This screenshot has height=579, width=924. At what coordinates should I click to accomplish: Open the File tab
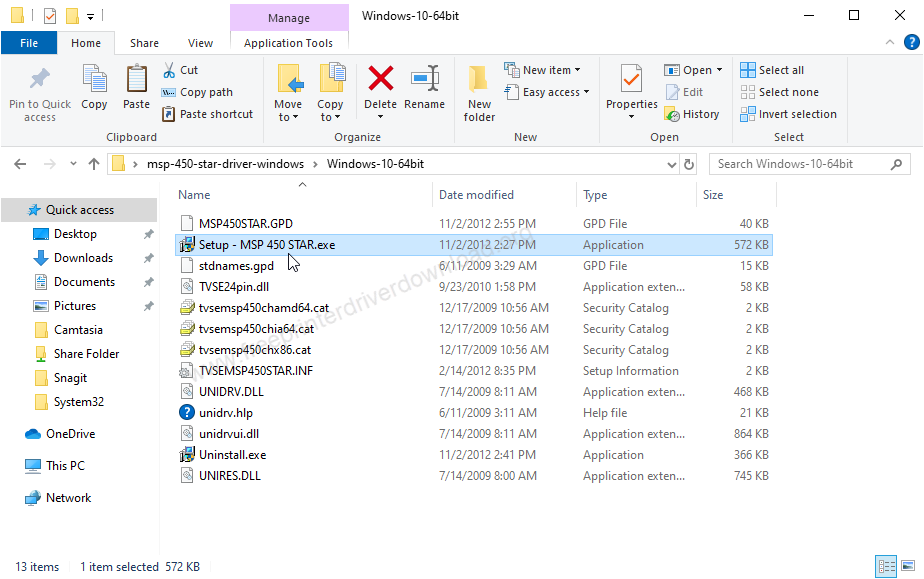point(29,43)
